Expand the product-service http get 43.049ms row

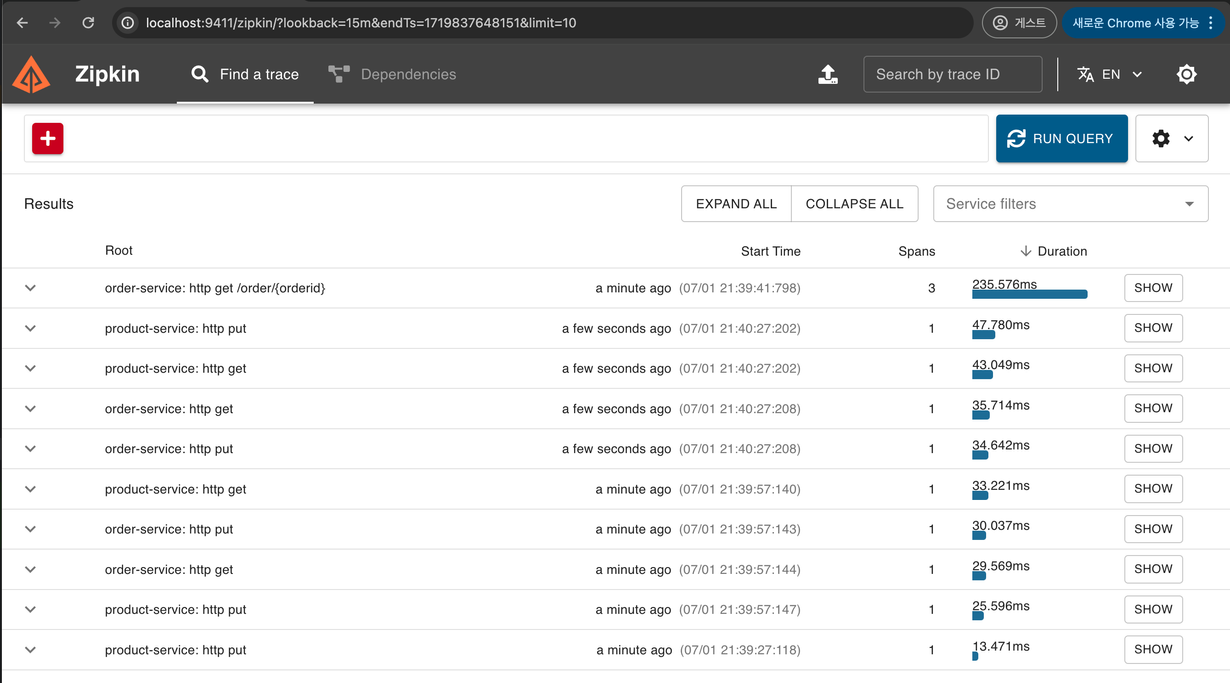30,368
